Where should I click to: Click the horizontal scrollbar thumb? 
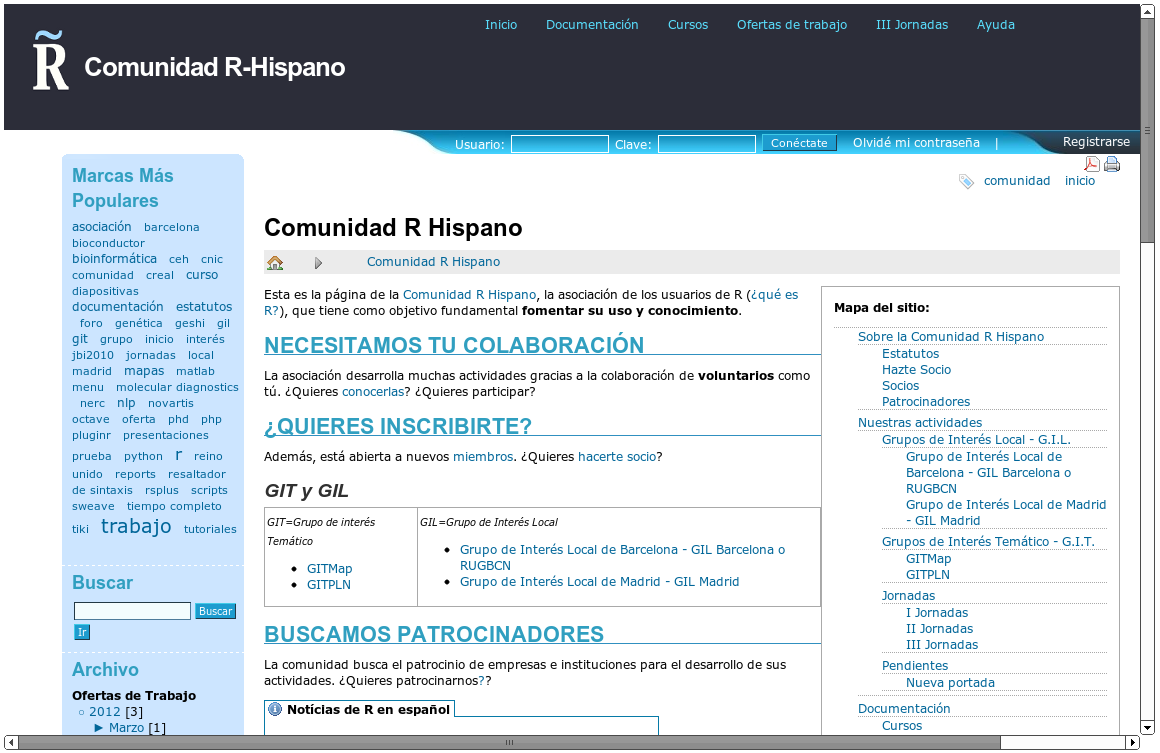pyautogui.click(x=509, y=743)
